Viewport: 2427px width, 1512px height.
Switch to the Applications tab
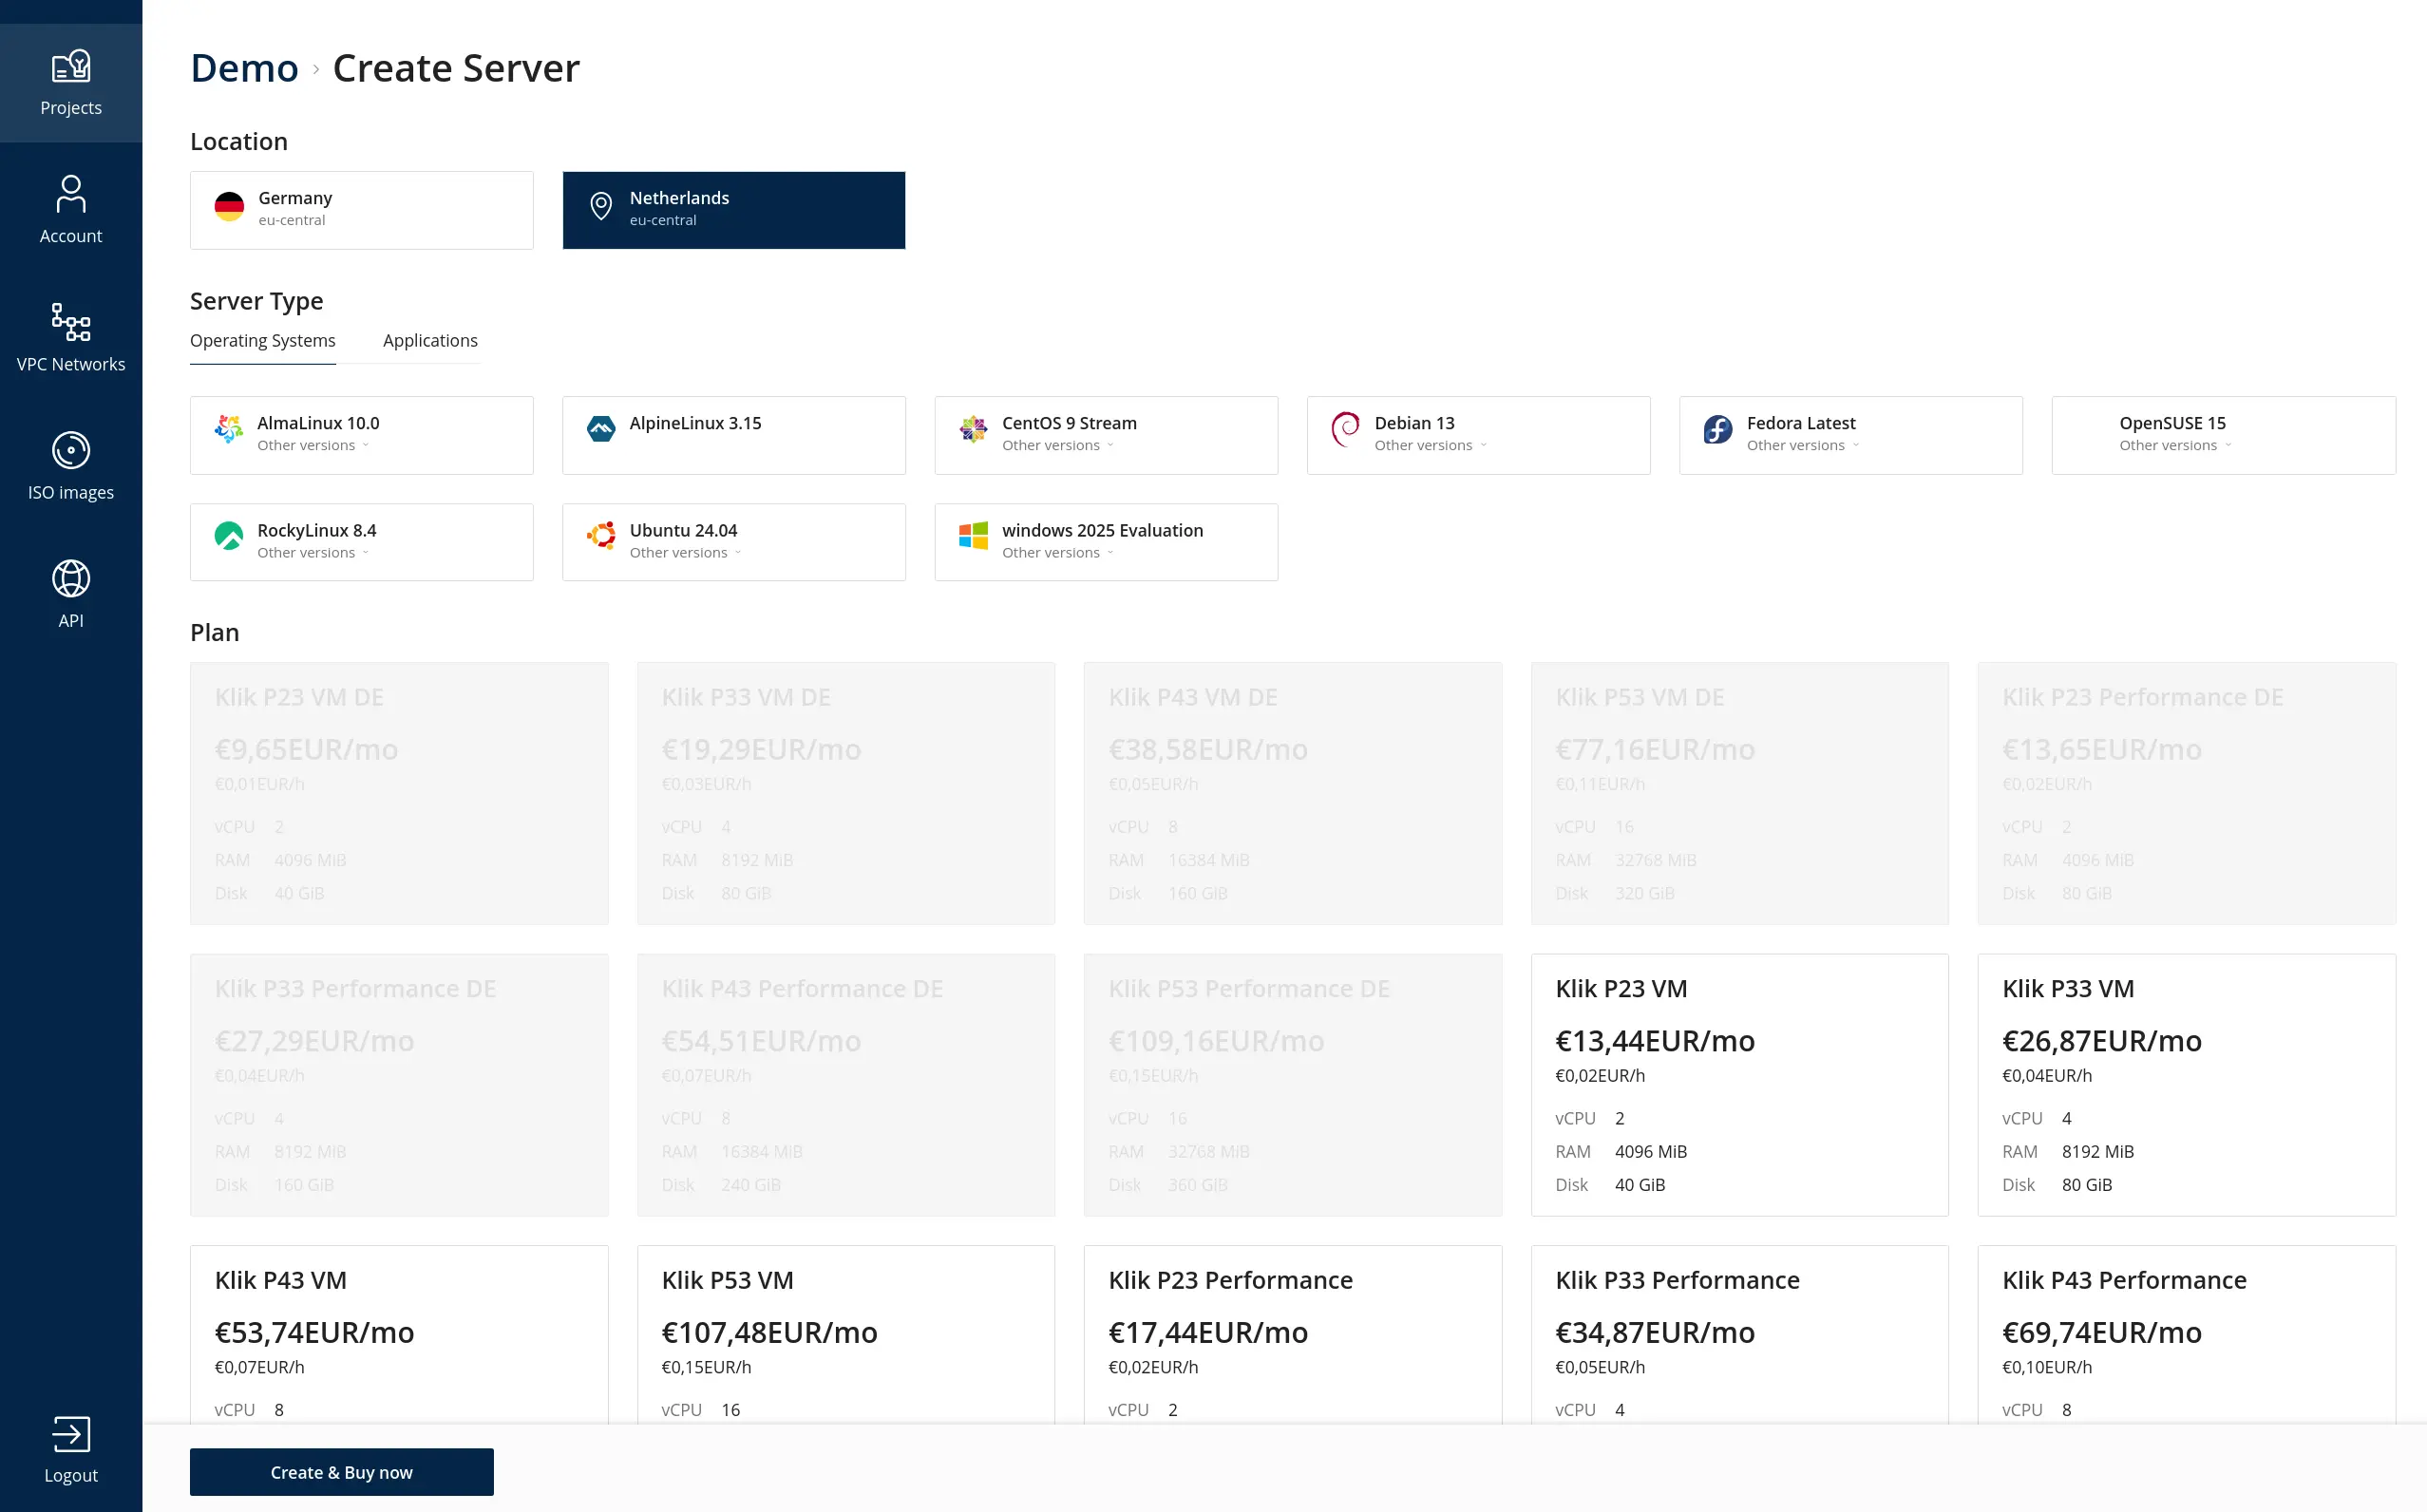tap(430, 341)
